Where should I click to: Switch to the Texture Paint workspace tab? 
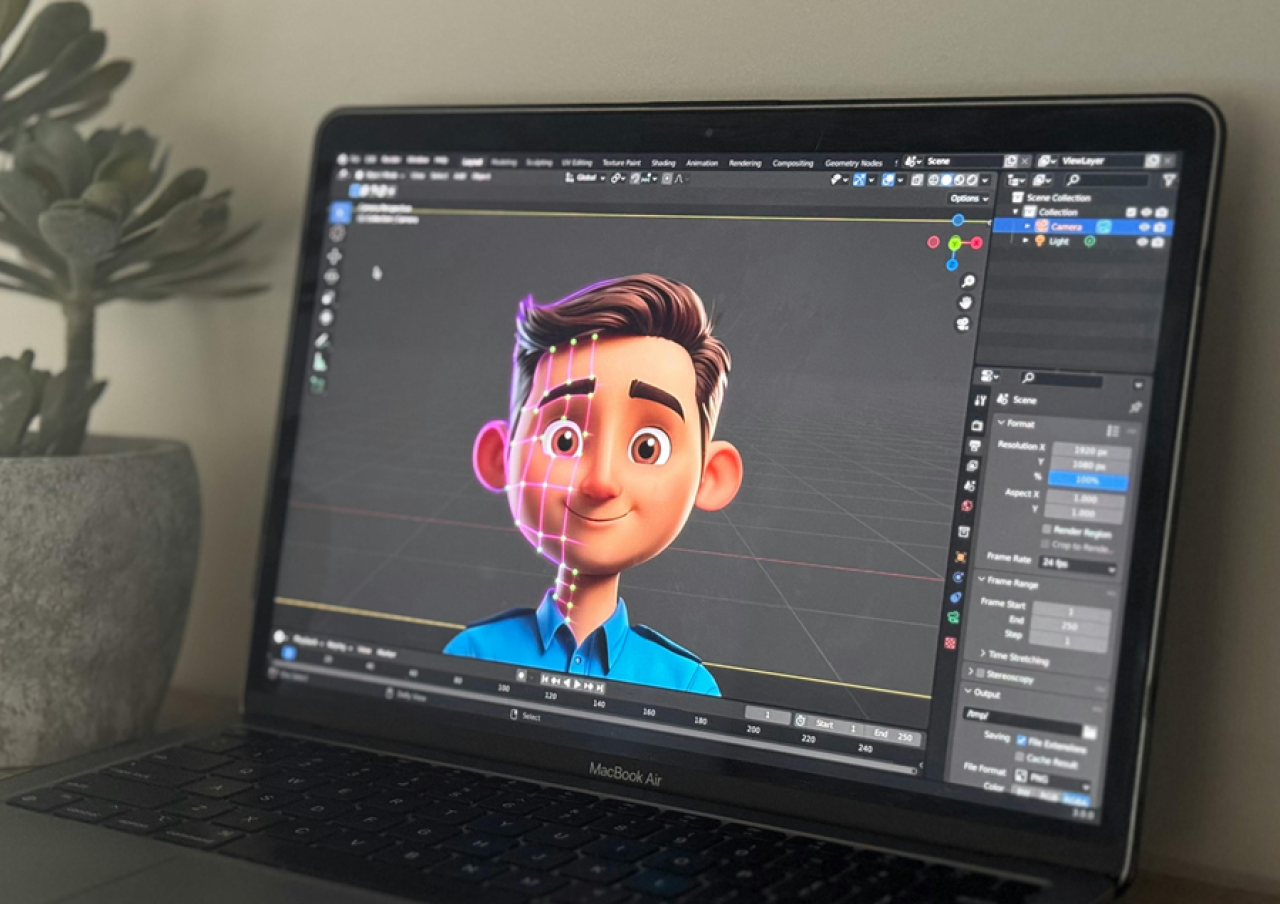(x=621, y=163)
